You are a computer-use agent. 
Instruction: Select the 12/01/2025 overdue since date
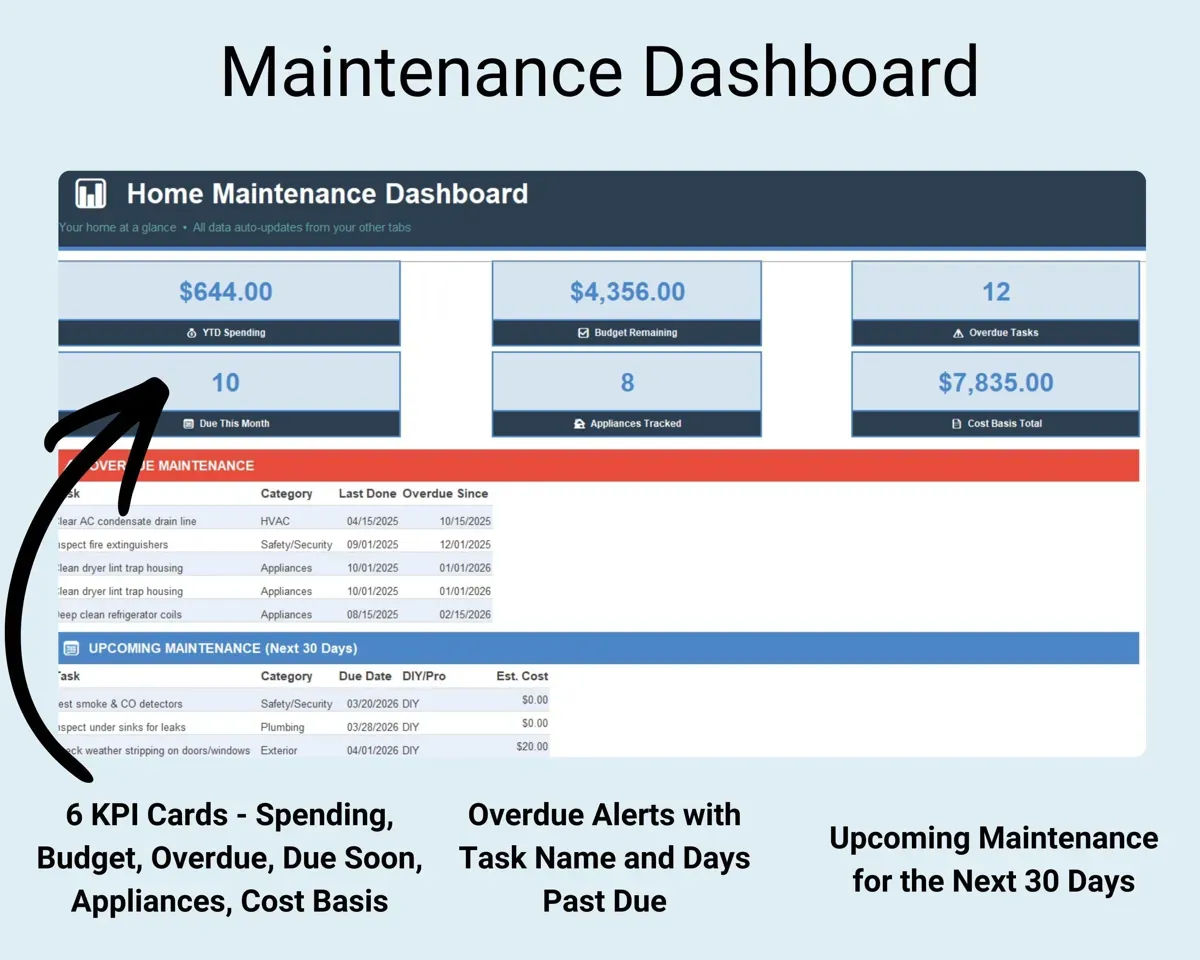pyautogui.click(x=465, y=545)
